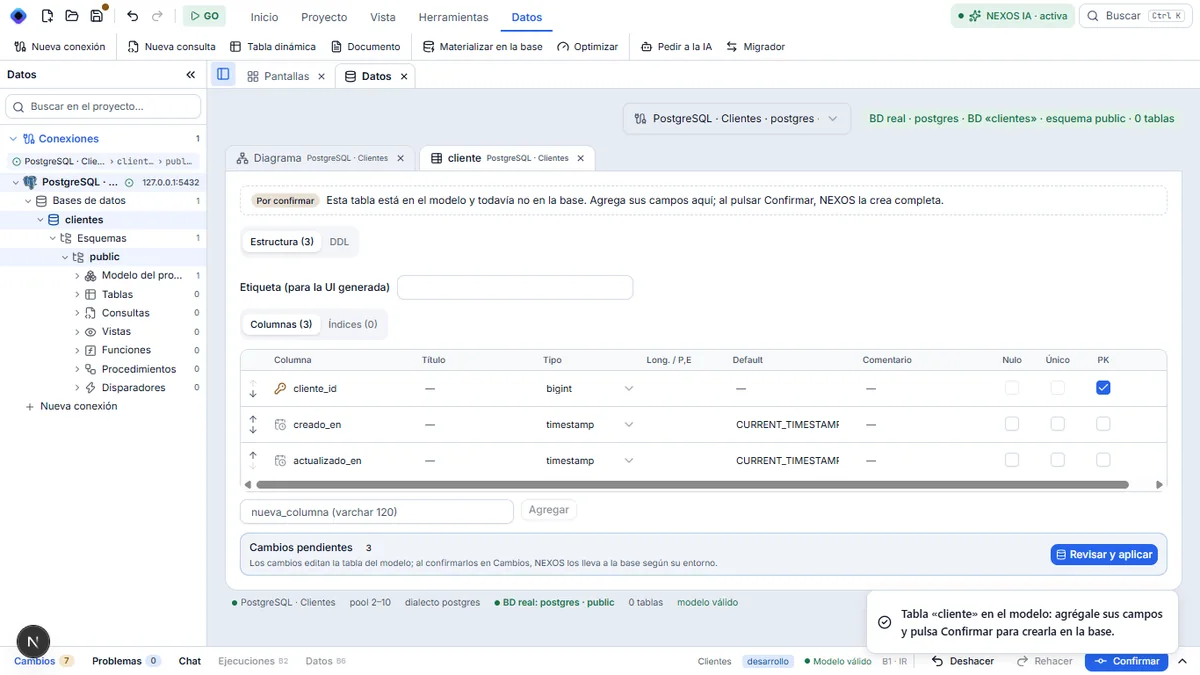Toggle the sidebar layout icon beside Pantallas

pos(223,75)
